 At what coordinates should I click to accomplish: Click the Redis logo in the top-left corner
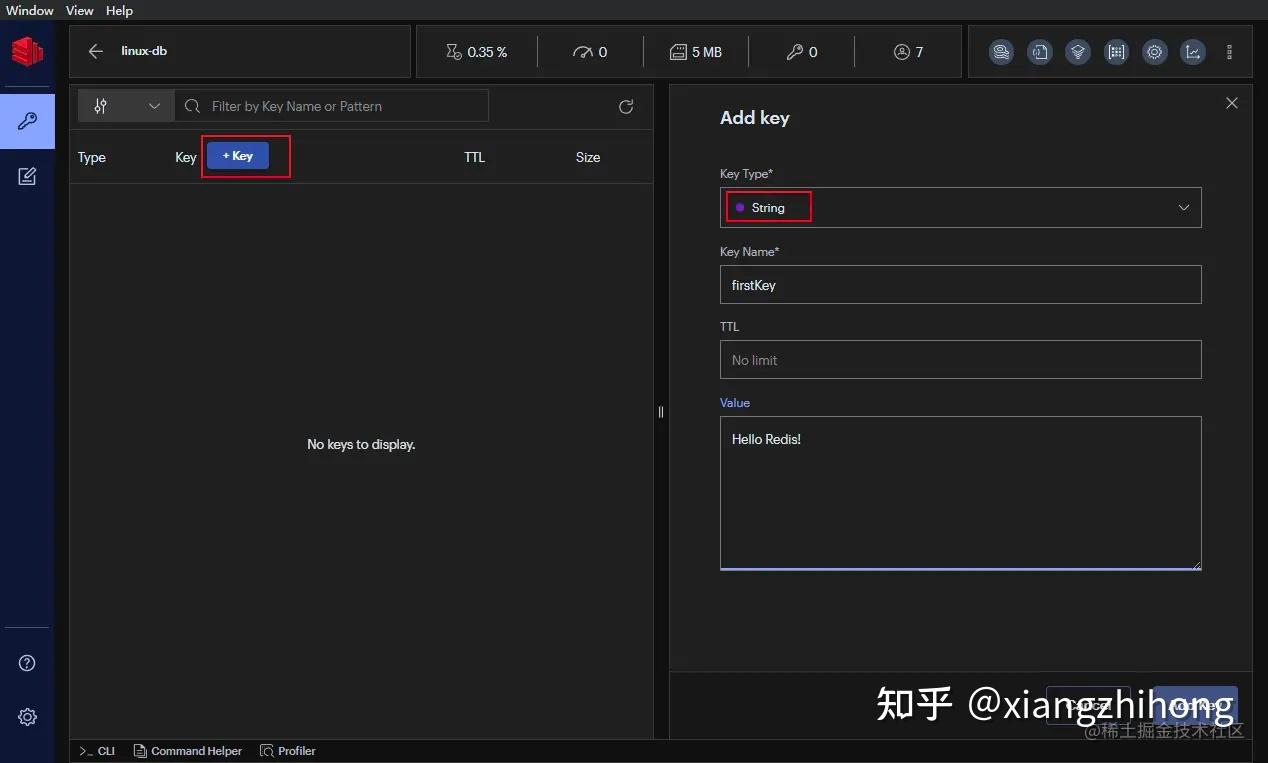[27, 51]
